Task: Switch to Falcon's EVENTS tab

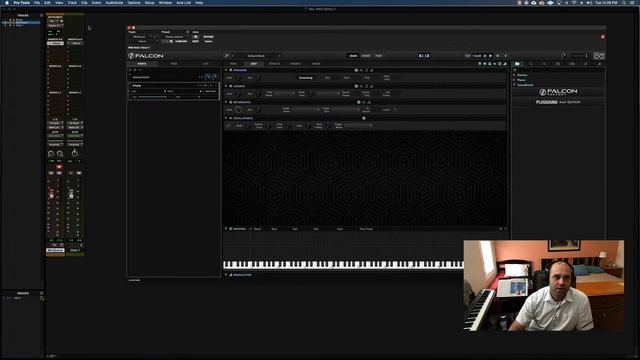Action: point(295,64)
